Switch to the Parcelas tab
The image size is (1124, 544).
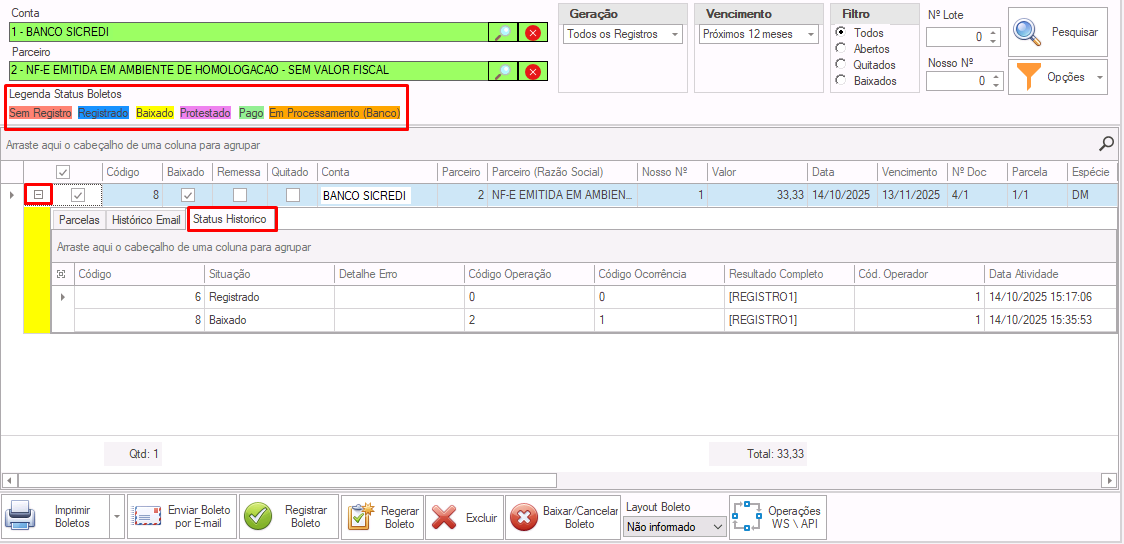(x=79, y=220)
